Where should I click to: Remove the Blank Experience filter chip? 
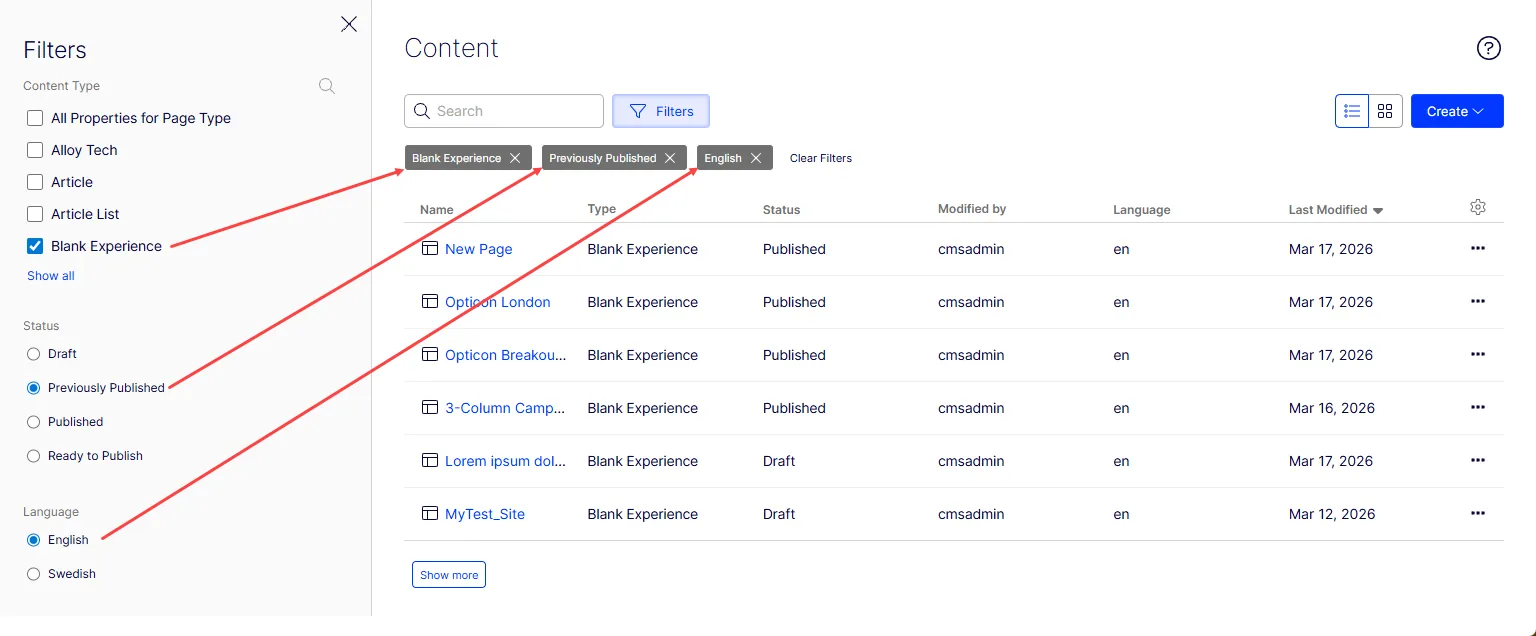pyautogui.click(x=515, y=158)
